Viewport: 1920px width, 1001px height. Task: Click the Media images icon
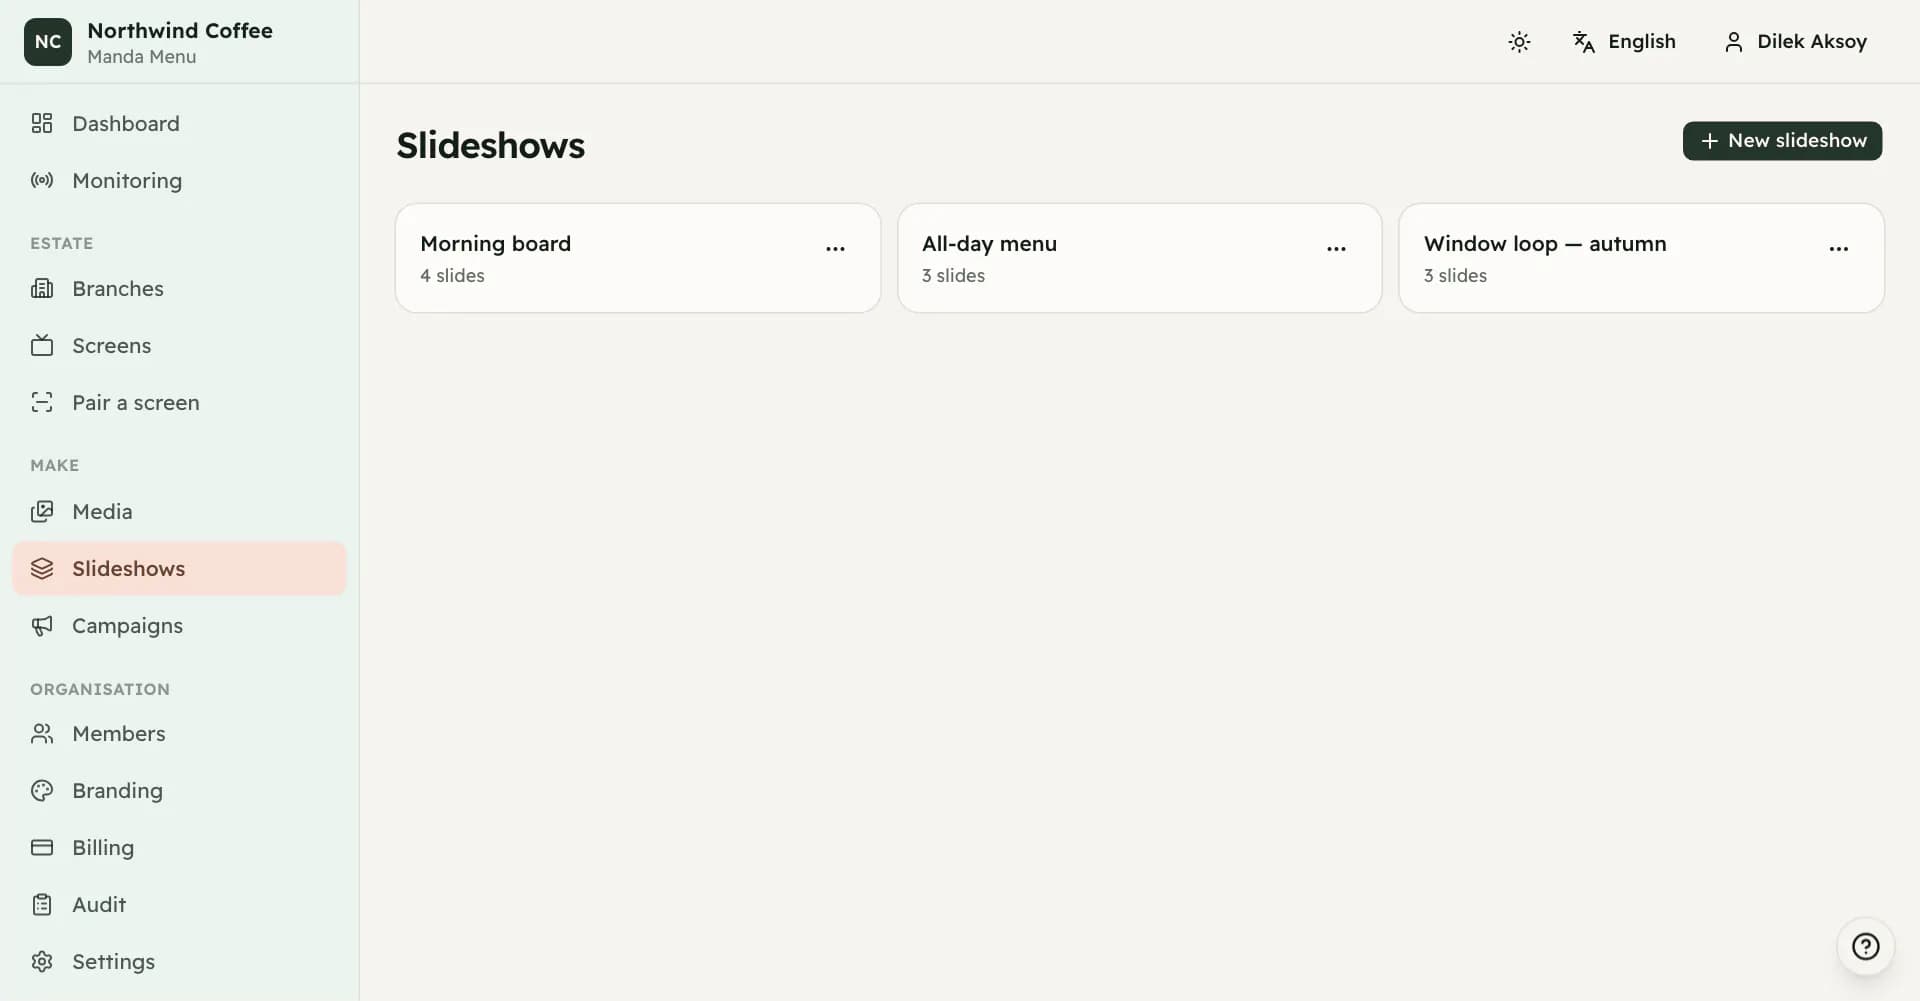42,511
